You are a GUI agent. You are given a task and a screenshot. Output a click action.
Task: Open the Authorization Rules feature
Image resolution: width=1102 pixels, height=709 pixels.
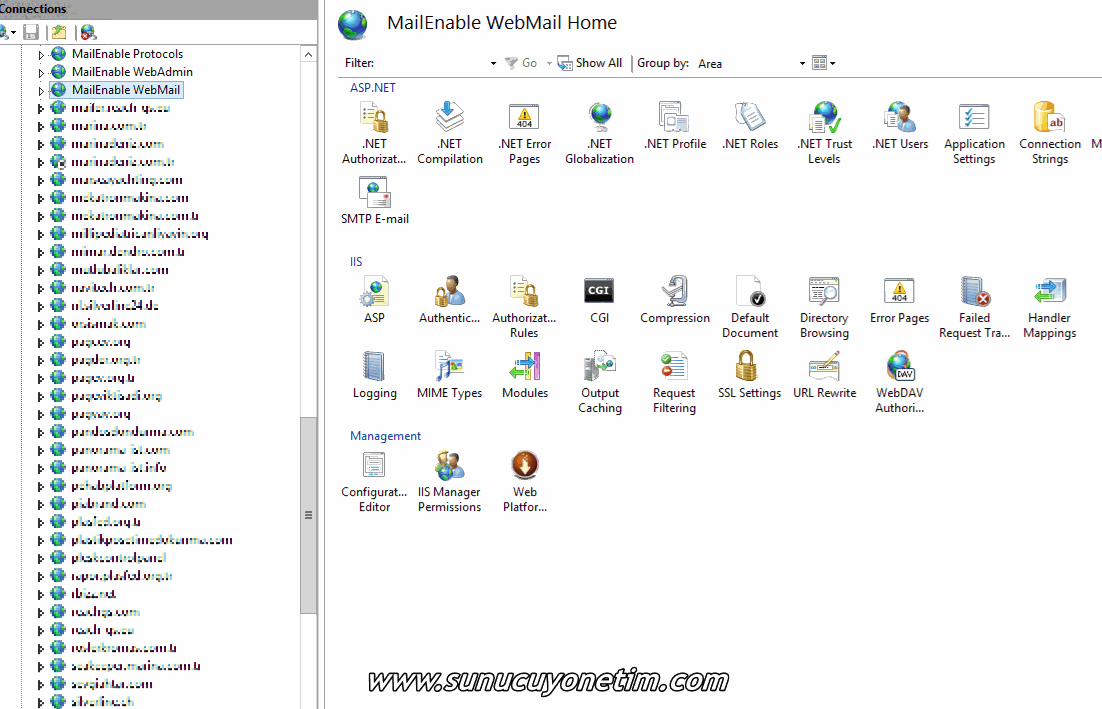pyautogui.click(x=524, y=307)
